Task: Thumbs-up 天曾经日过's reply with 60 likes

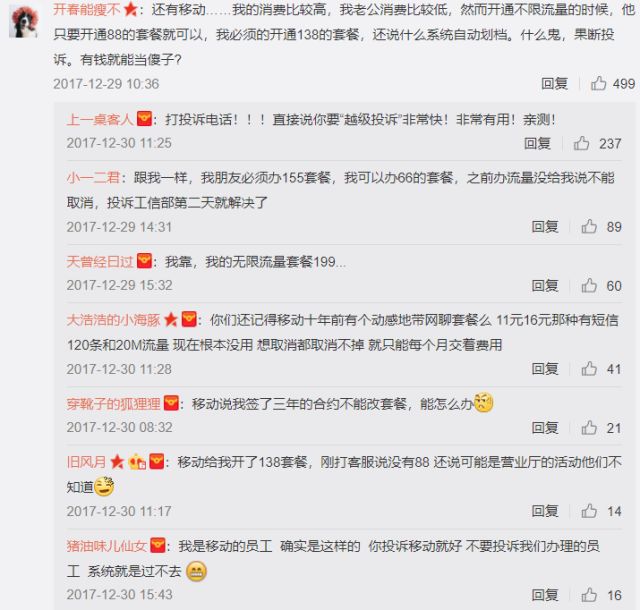Action: 589,285
